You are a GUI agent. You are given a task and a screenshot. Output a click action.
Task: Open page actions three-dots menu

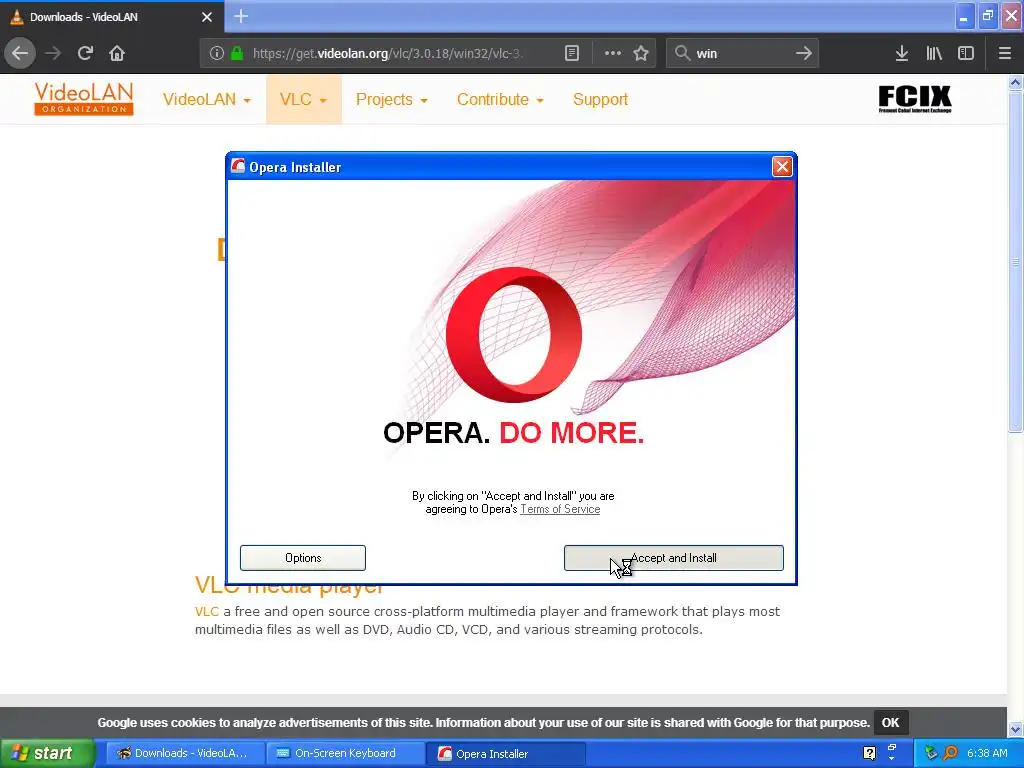613,53
